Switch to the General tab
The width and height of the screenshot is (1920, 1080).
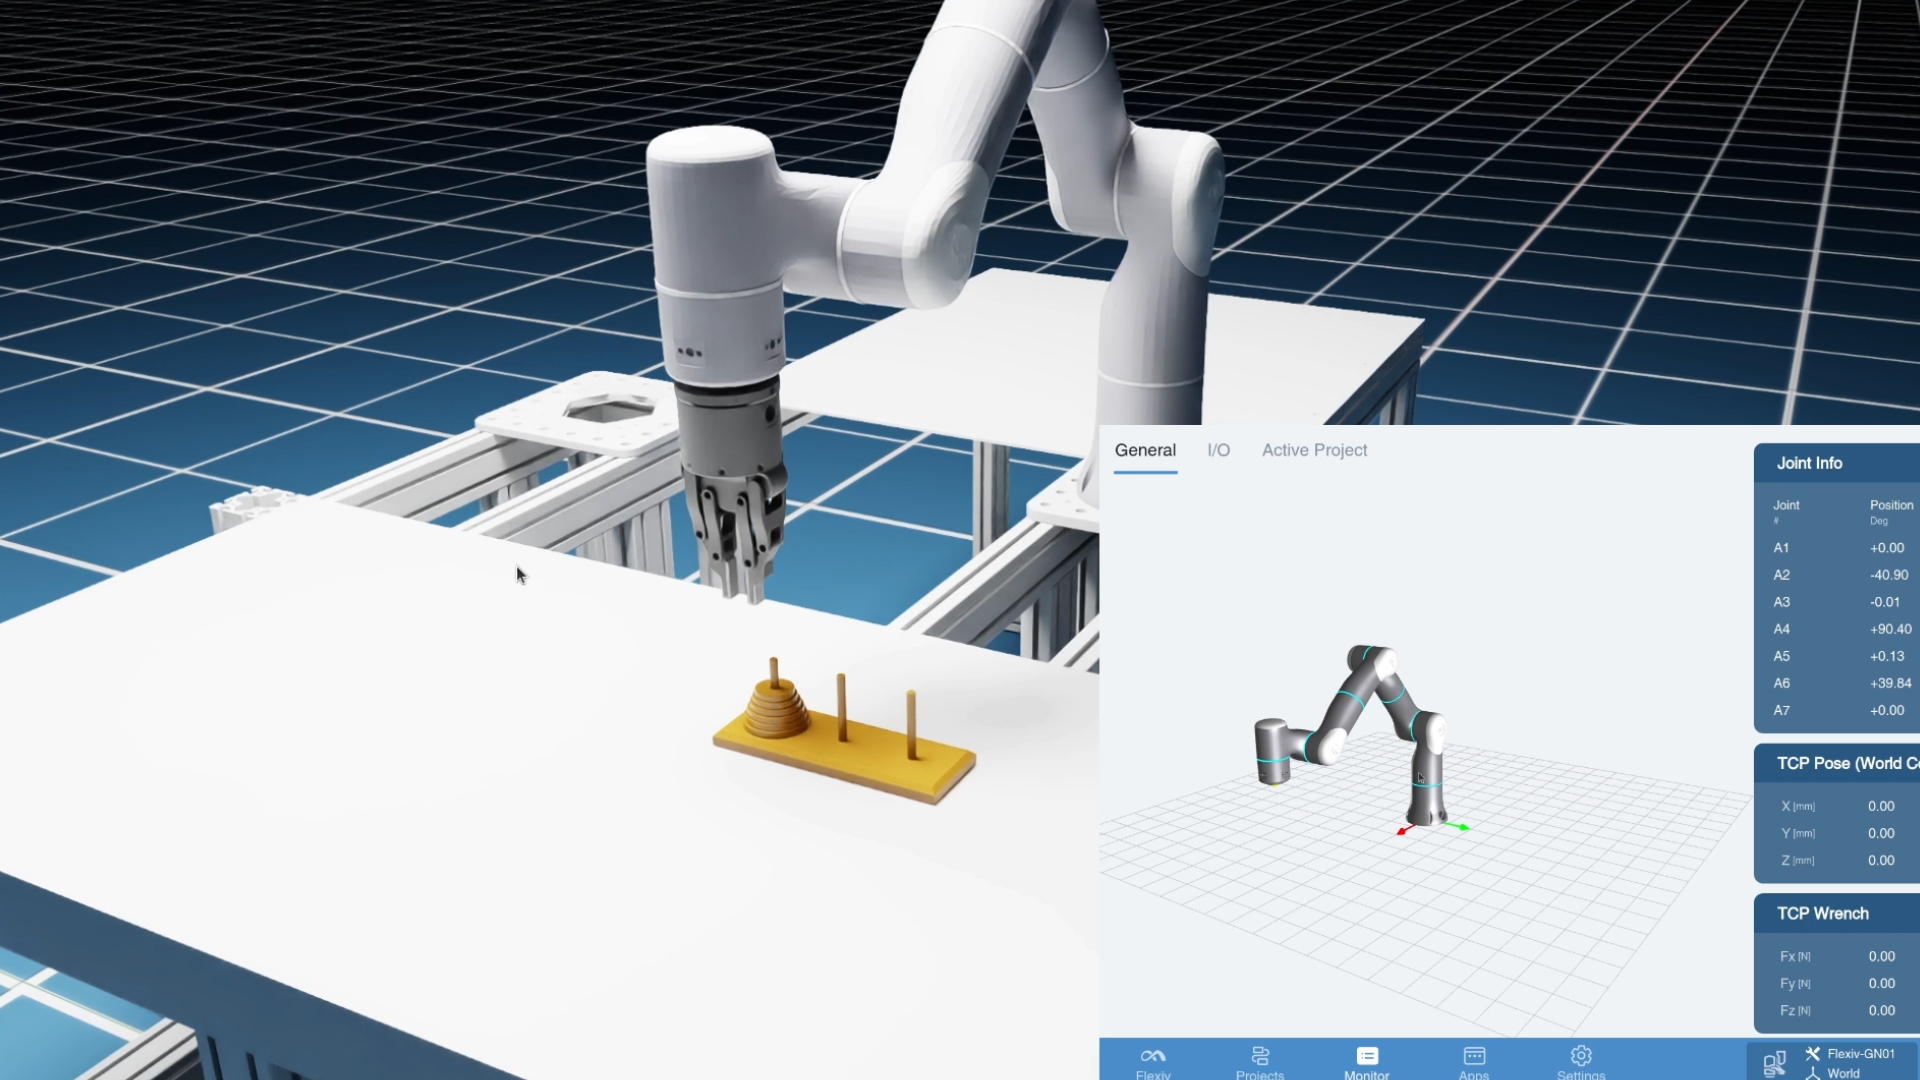[1145, 450]
